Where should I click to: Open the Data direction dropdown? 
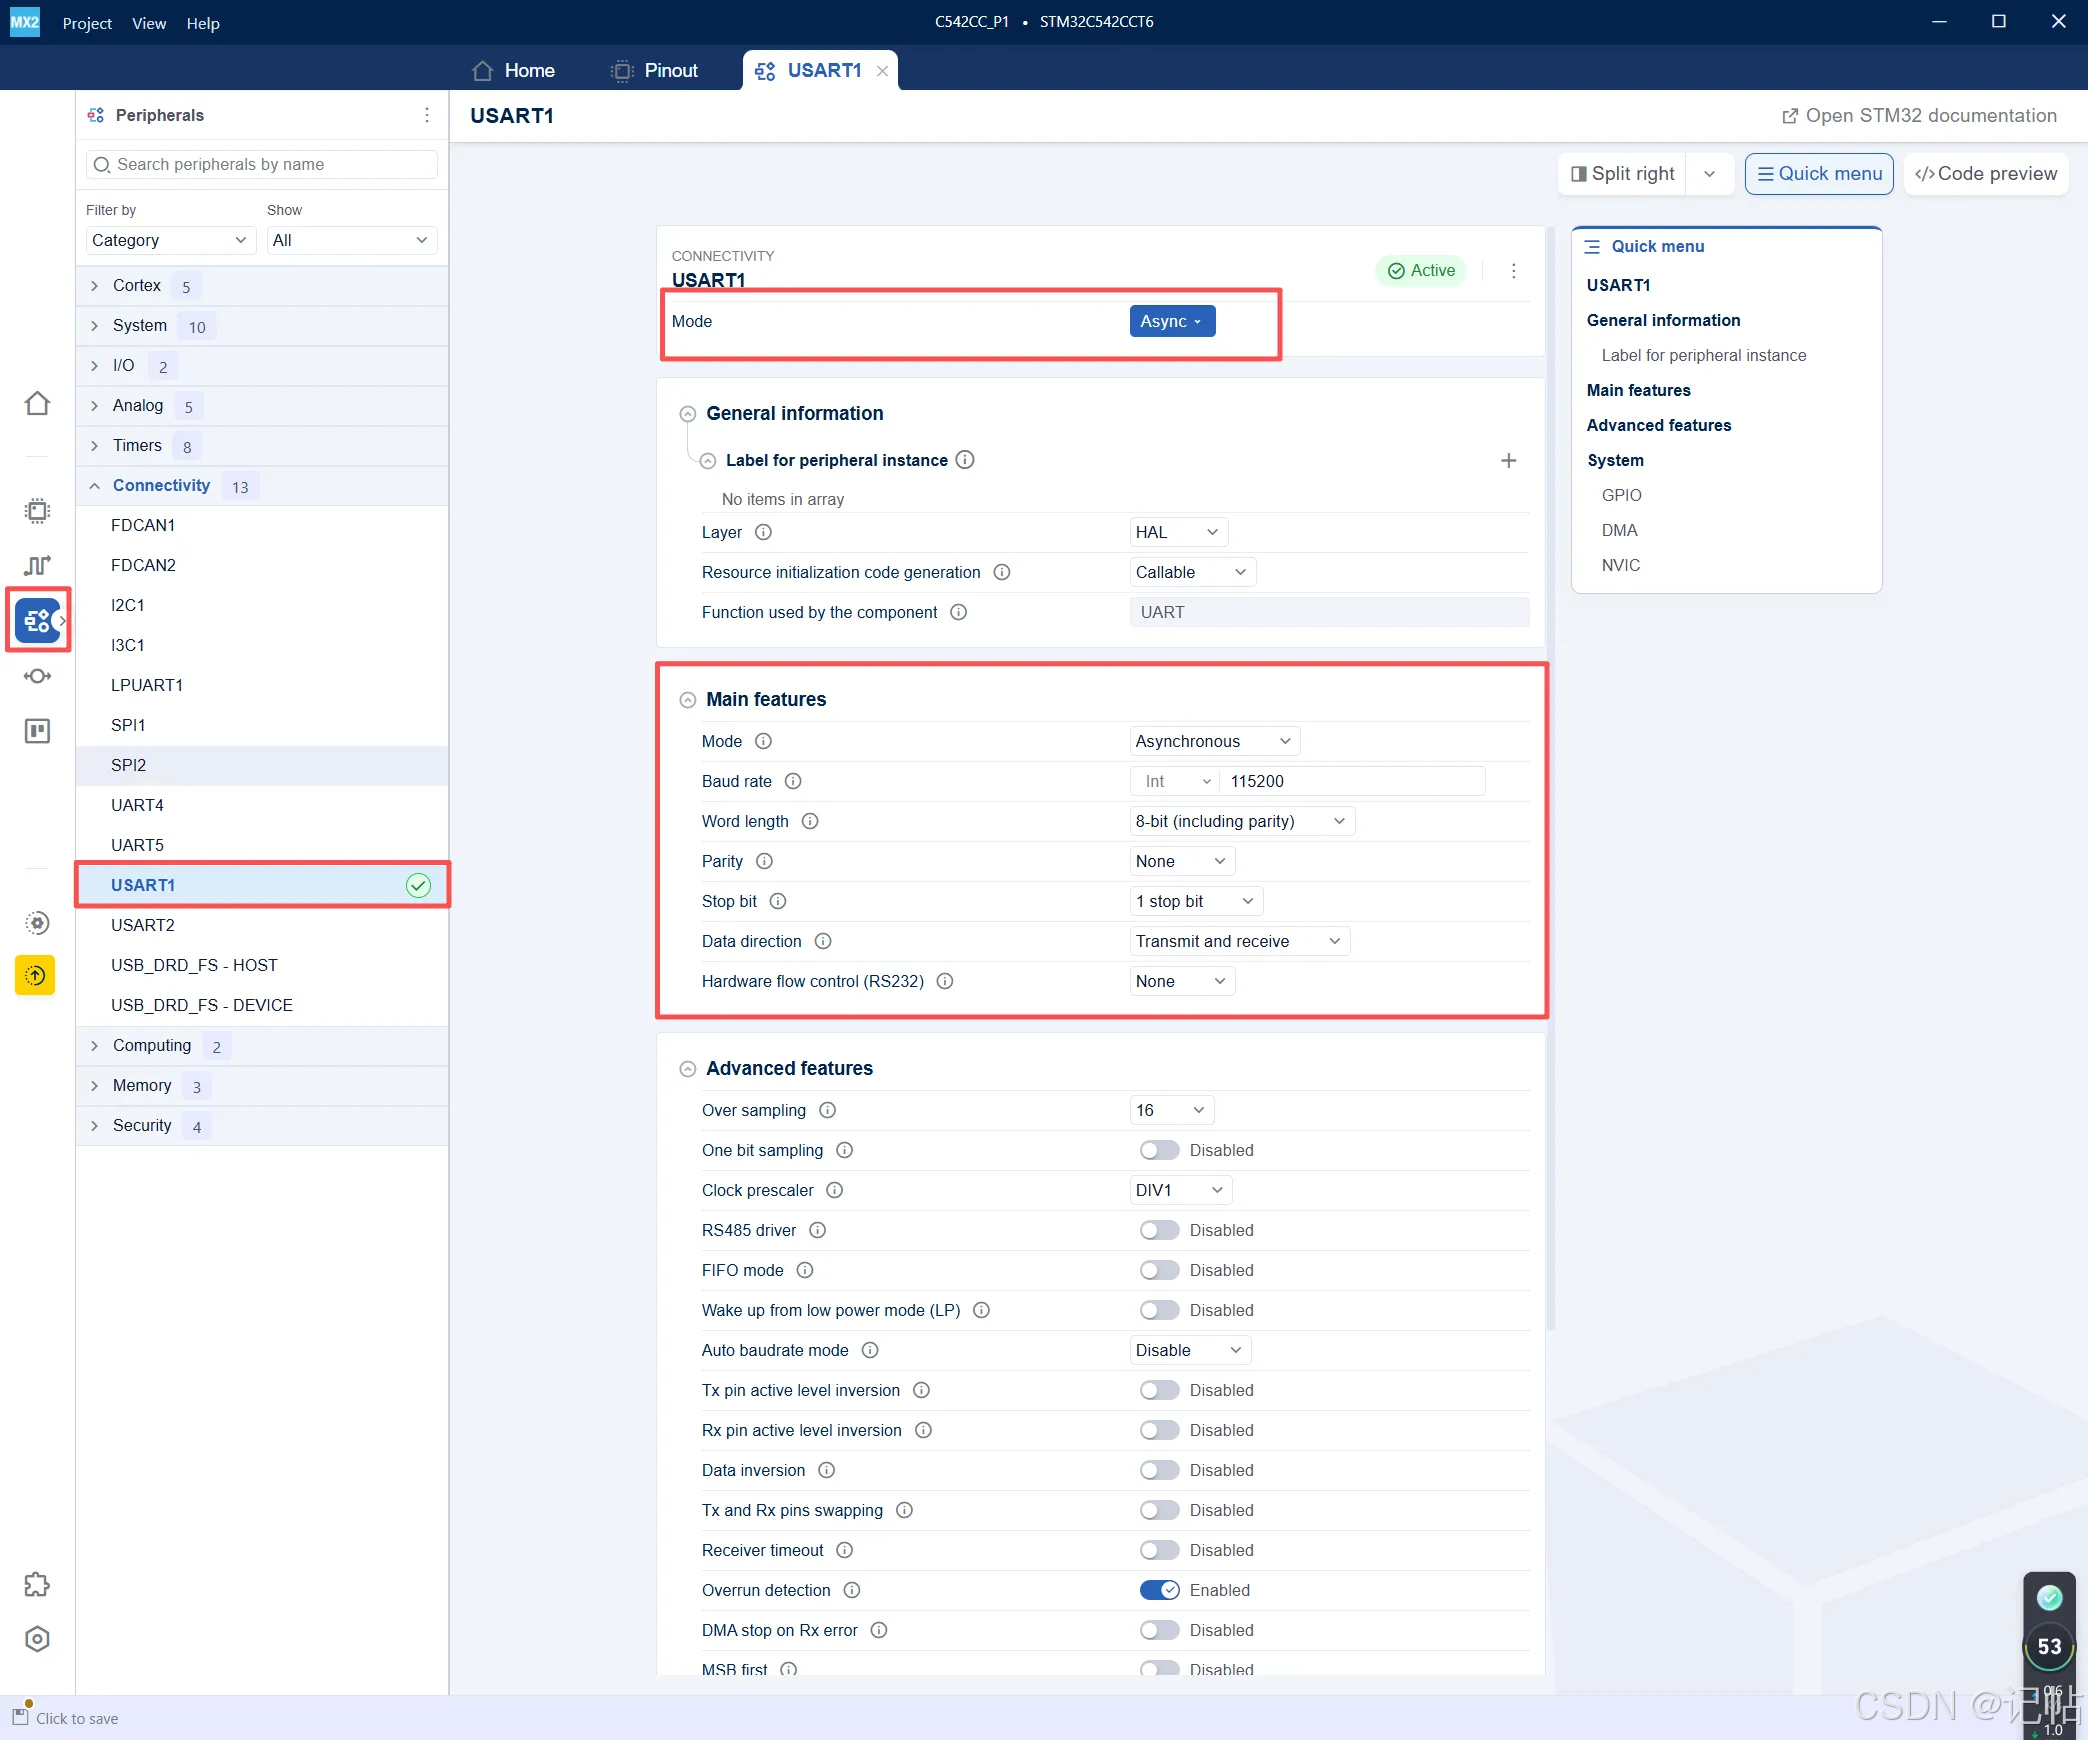(1239, 941)
